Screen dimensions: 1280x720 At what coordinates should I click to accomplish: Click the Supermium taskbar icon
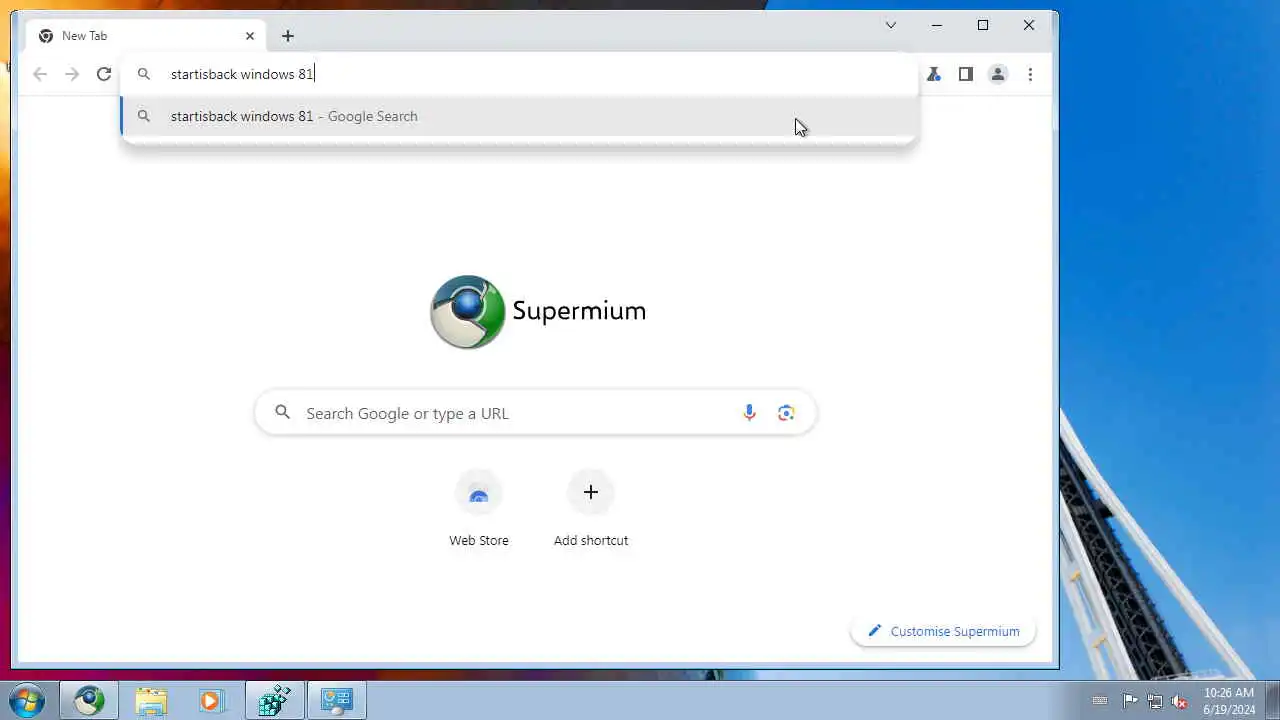click(x=89, y=701)
